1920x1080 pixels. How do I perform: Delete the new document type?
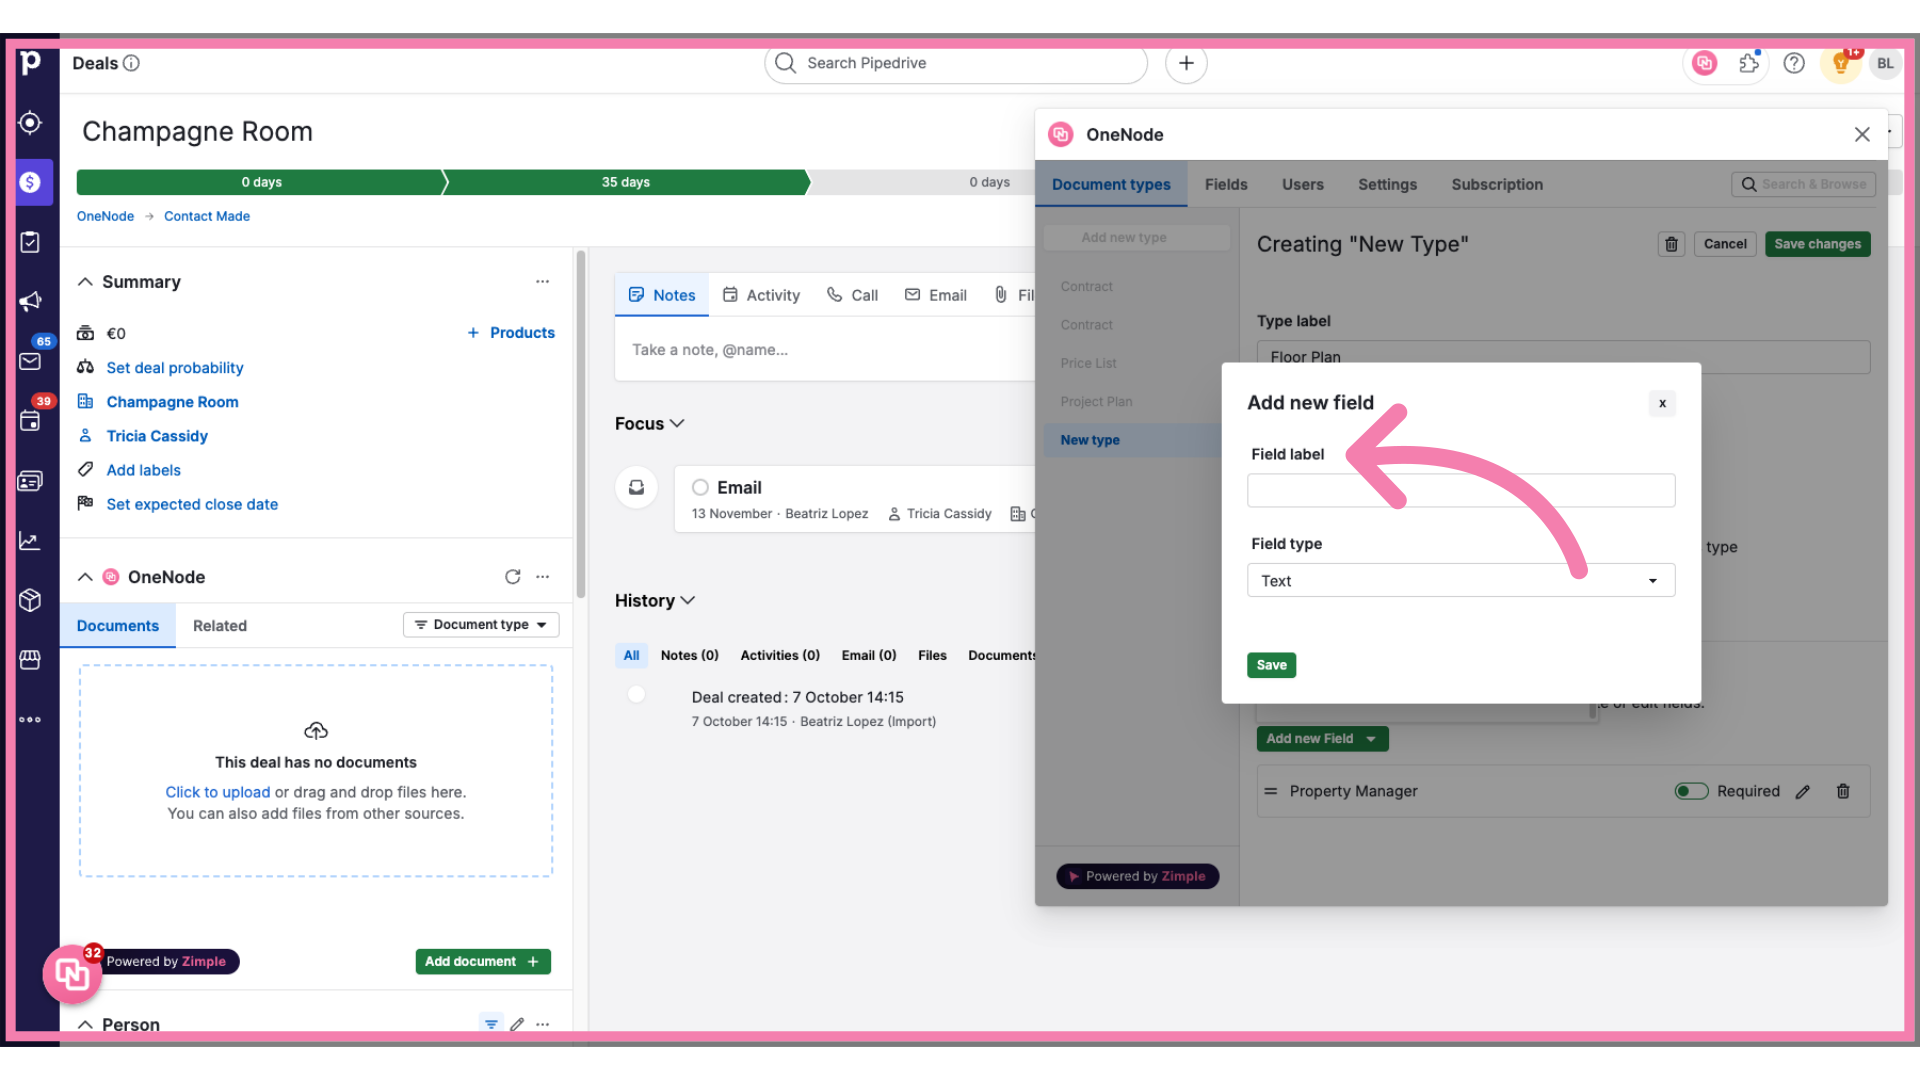click(1671, 244)
